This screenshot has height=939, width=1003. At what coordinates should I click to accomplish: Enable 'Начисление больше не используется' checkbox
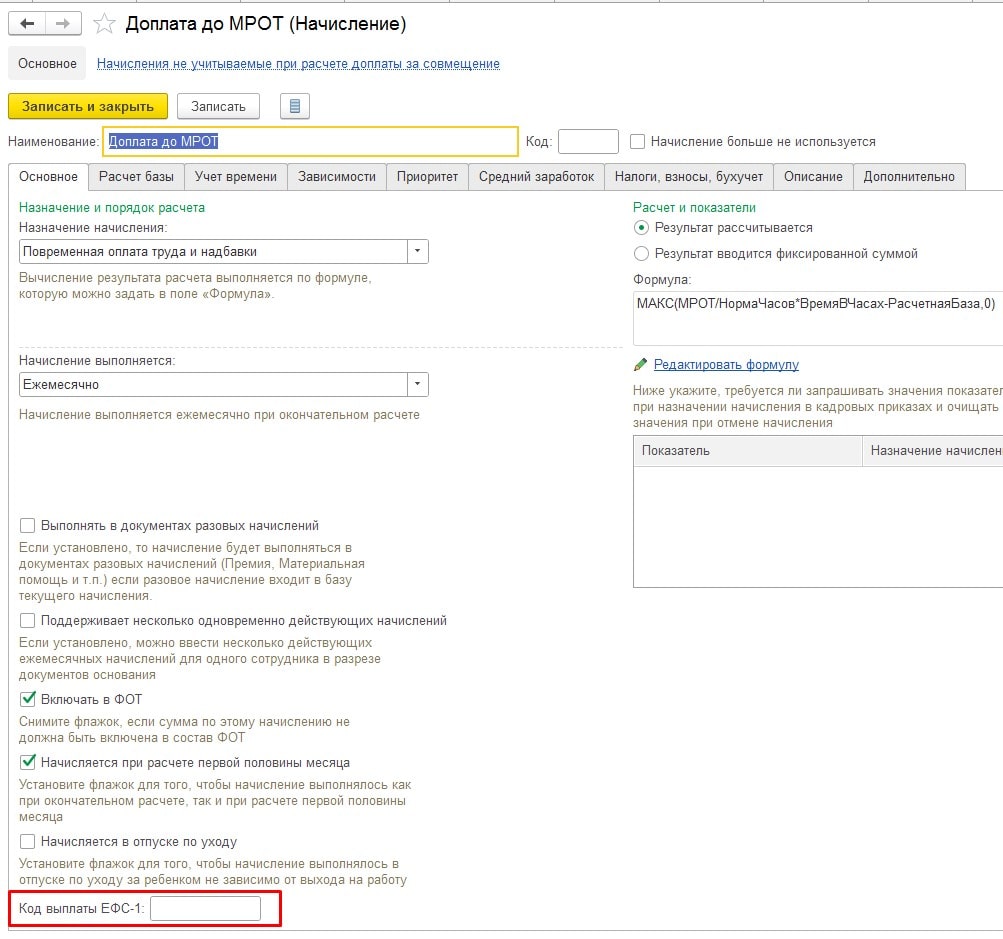tap(638, 142)
